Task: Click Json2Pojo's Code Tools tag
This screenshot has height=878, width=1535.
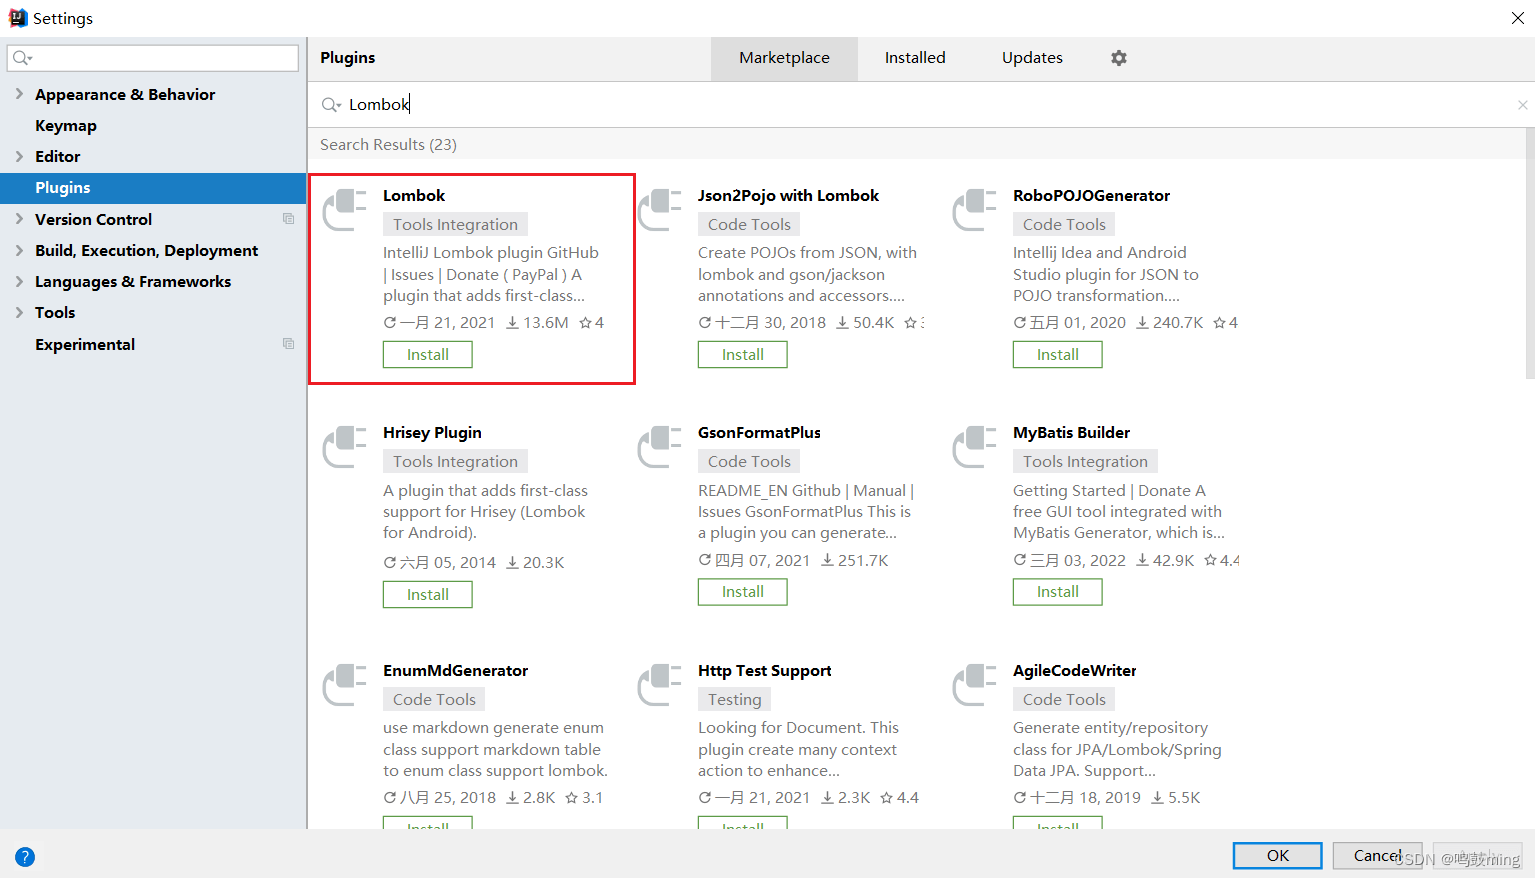Action: point(749,225)
